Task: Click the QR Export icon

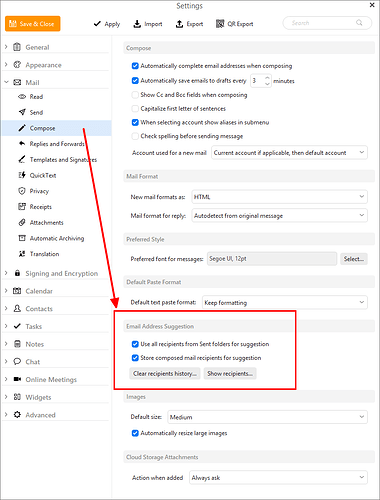Action: (220, 24)
